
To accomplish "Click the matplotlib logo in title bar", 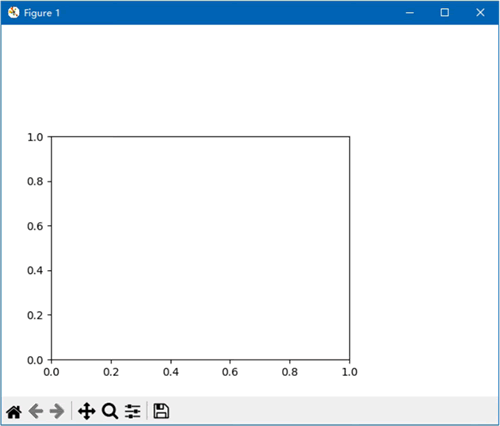I will (14, 13).
